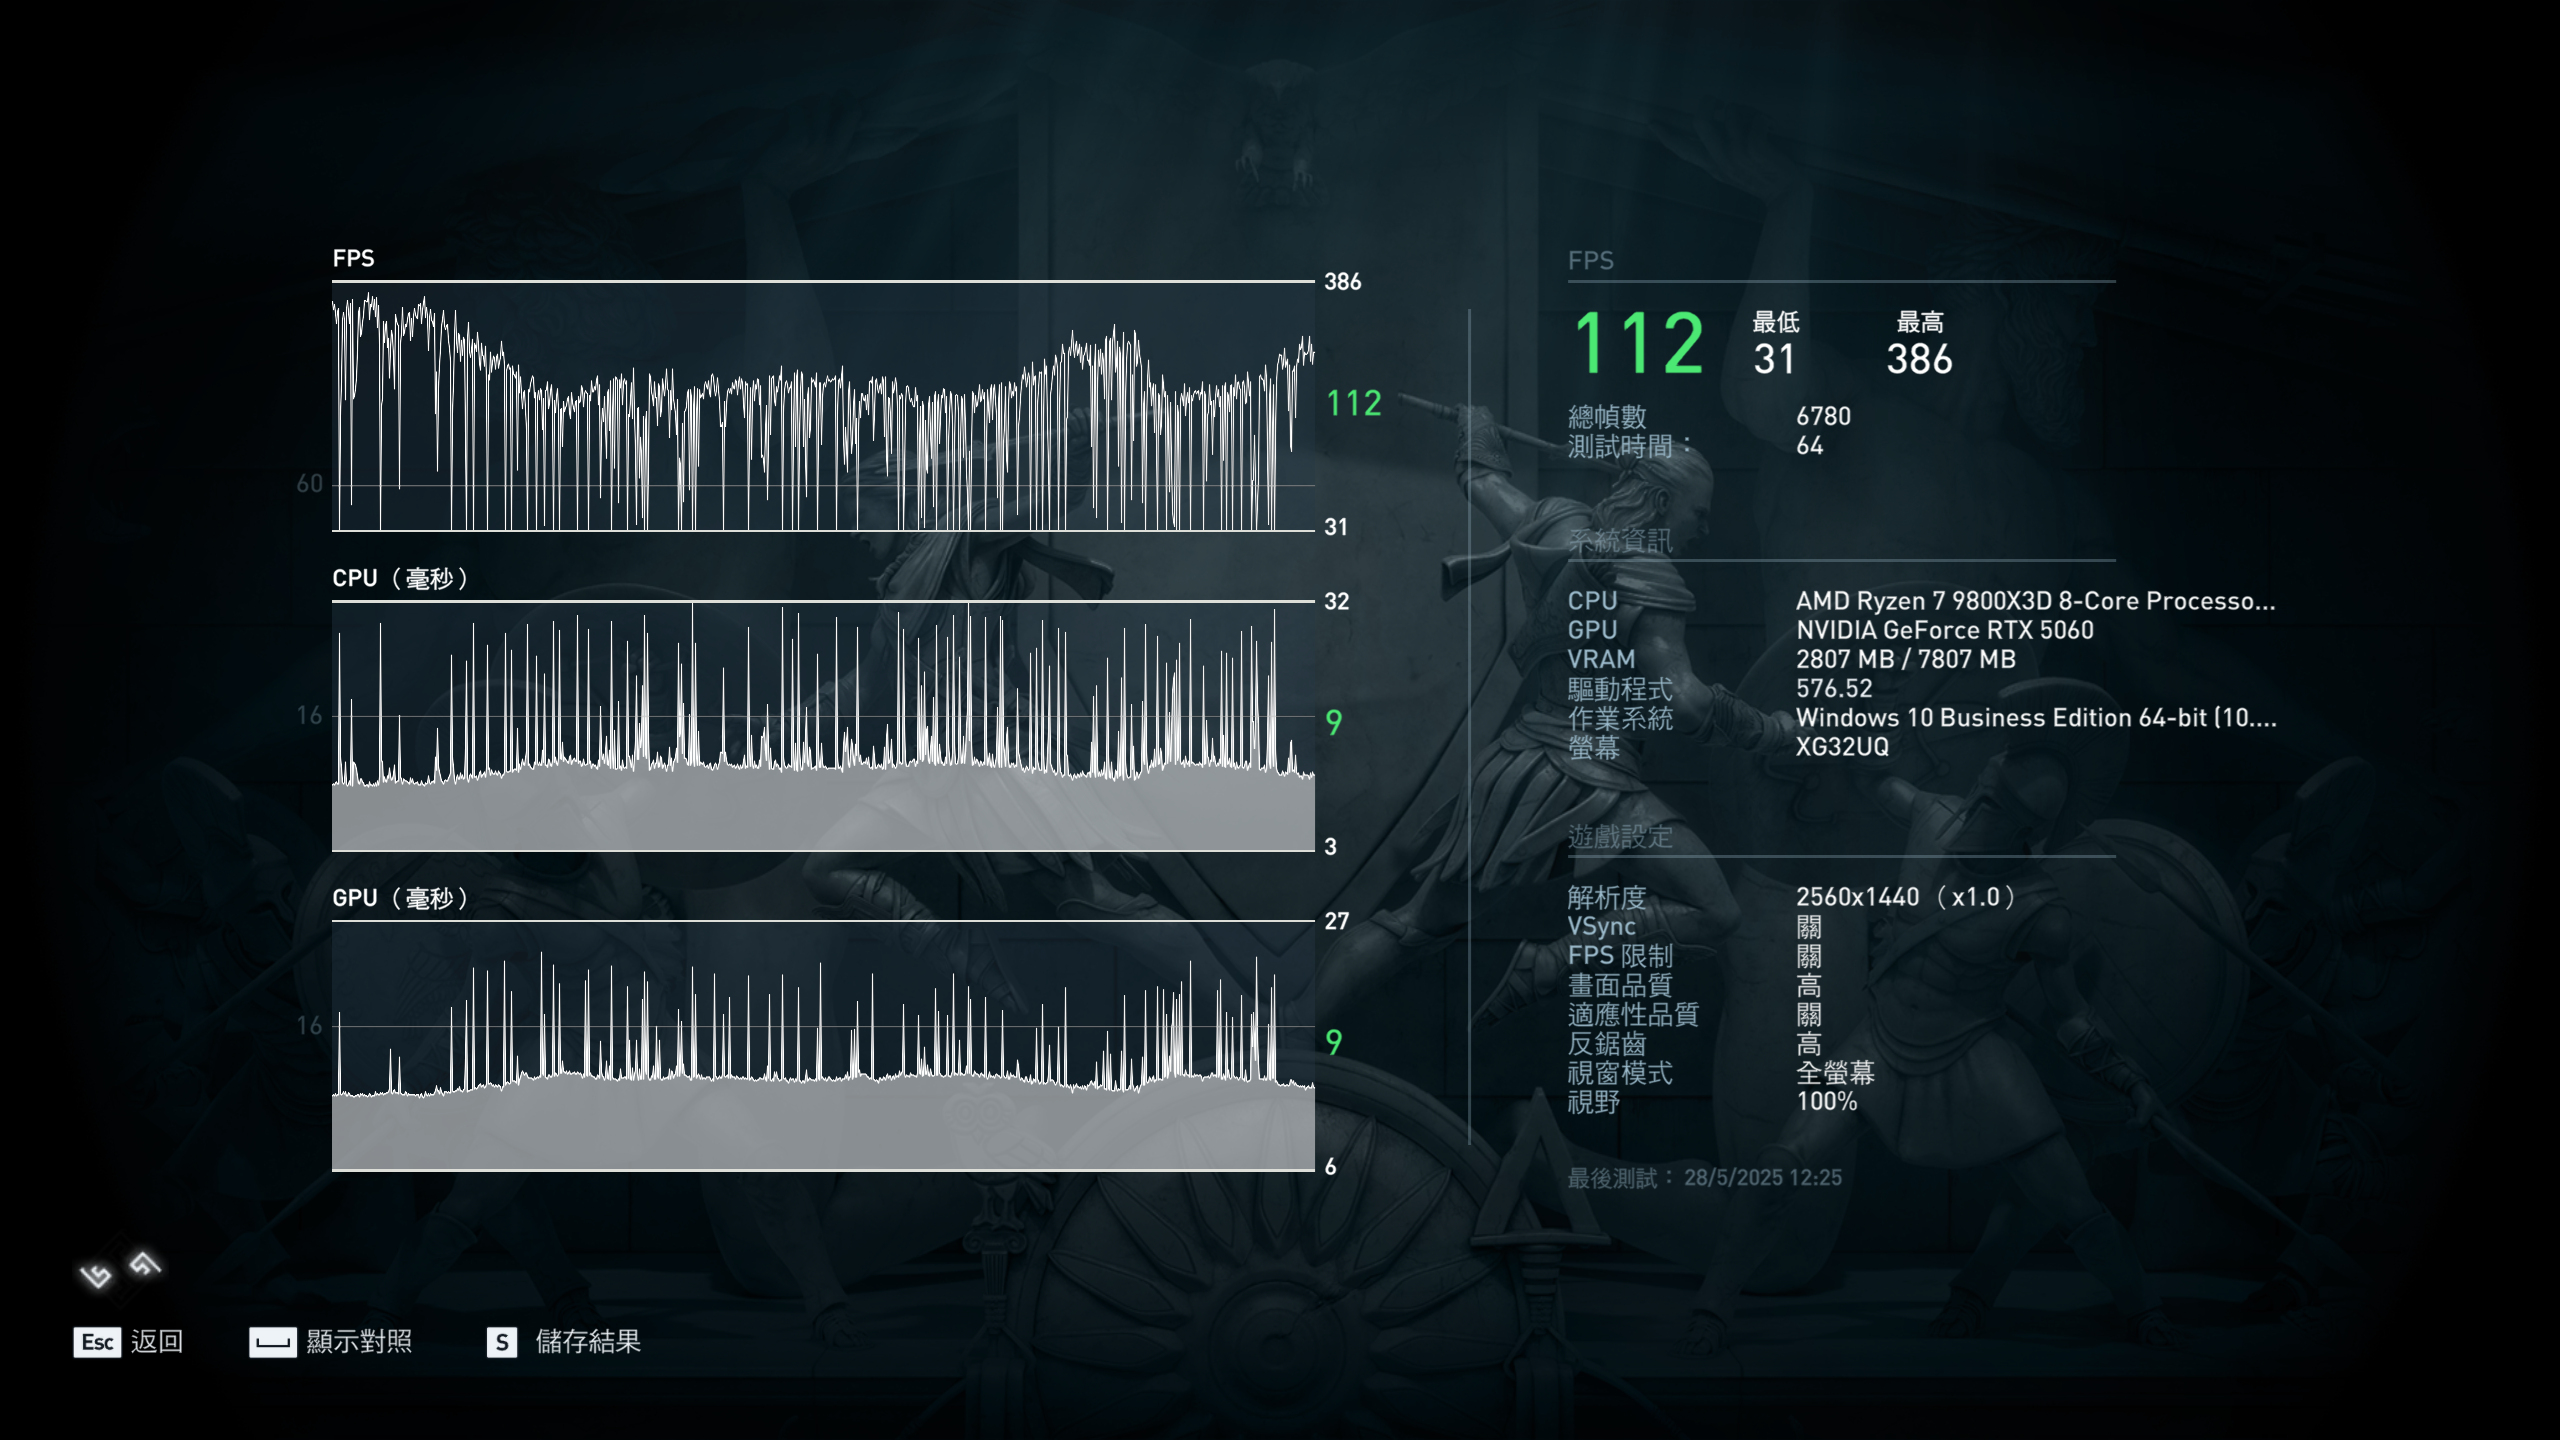2560x1440 pixels.
Task: Click the 最高 386 maximum FPS value
Action: [x=1919, y=359]
